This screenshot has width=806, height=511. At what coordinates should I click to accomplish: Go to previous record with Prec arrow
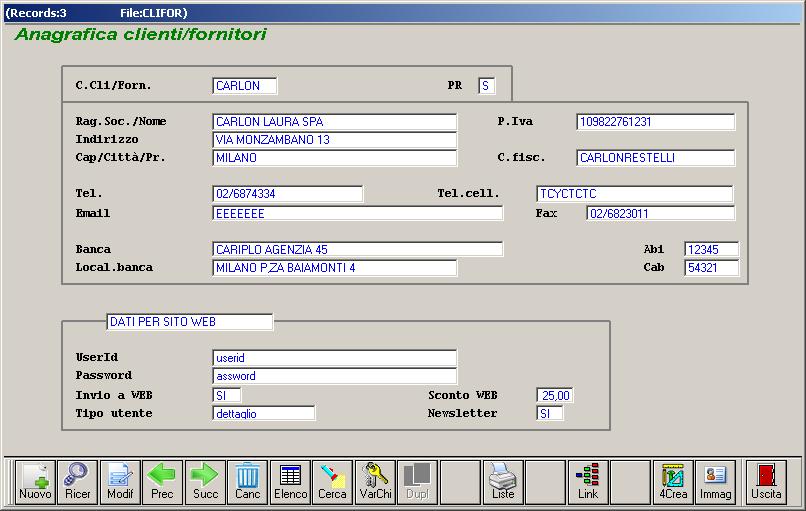(x=162, y=482)
